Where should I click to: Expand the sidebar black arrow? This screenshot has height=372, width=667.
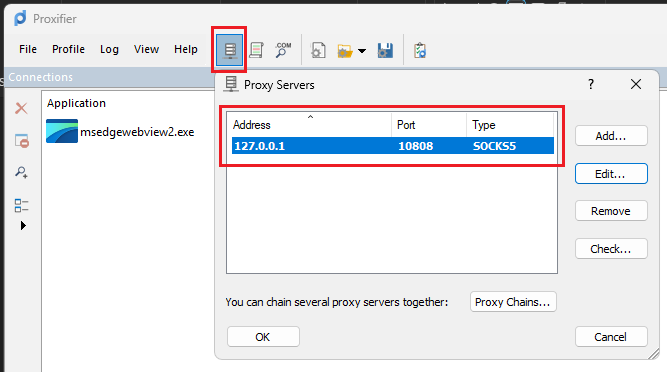[23, 225]
